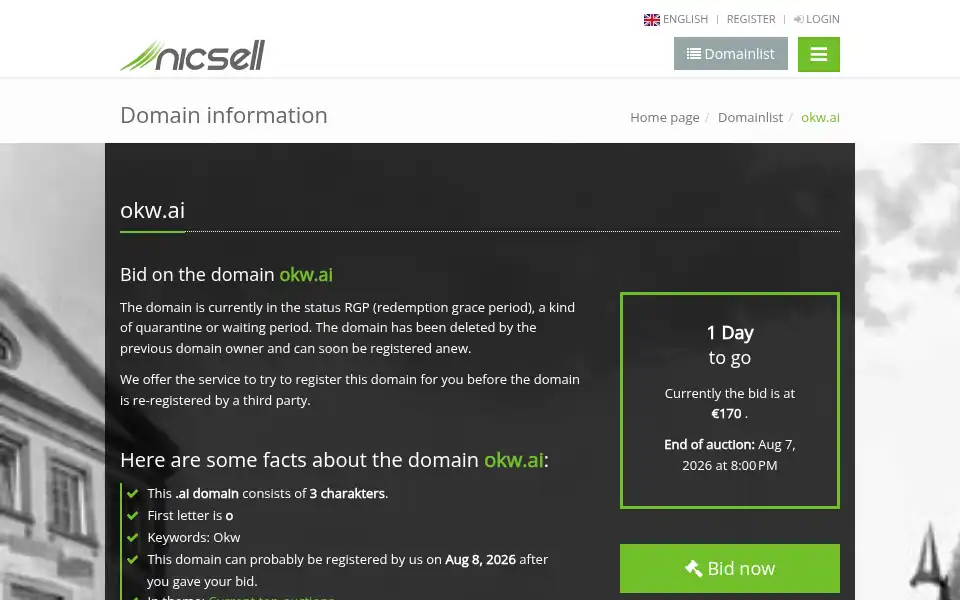Click the 'Aug 8, 2026' date text
Viewport: 960px width, 600px height.
(x=480, y=560)
